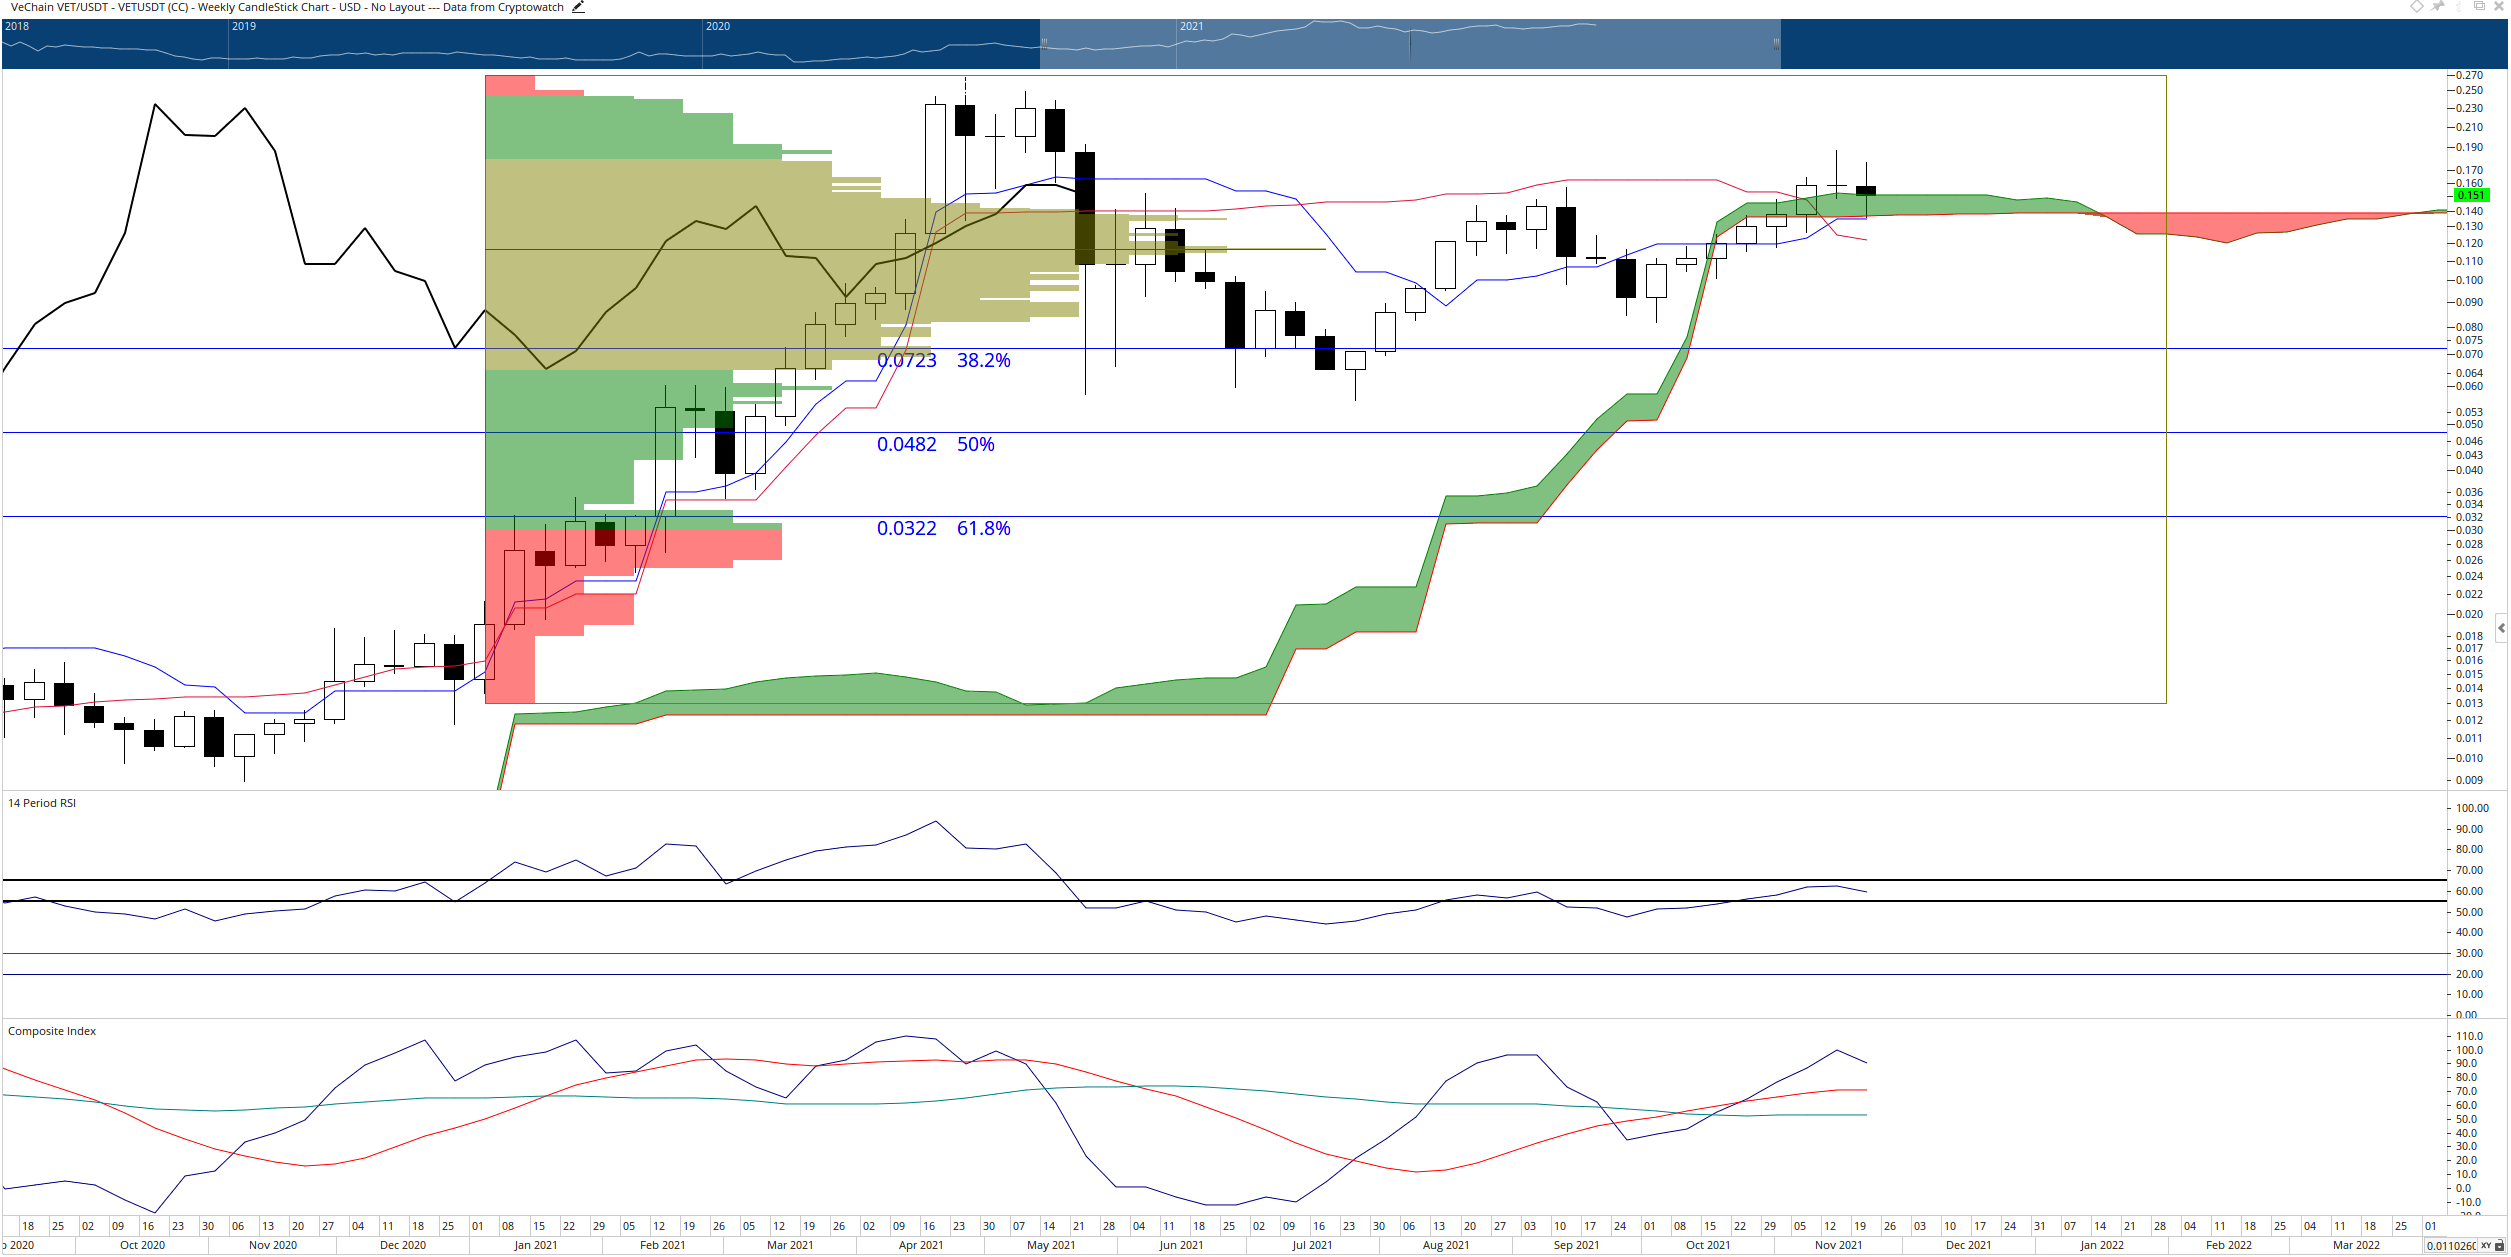
Task: Edit the chart title with the pencil icon
Action: [578, 6]
